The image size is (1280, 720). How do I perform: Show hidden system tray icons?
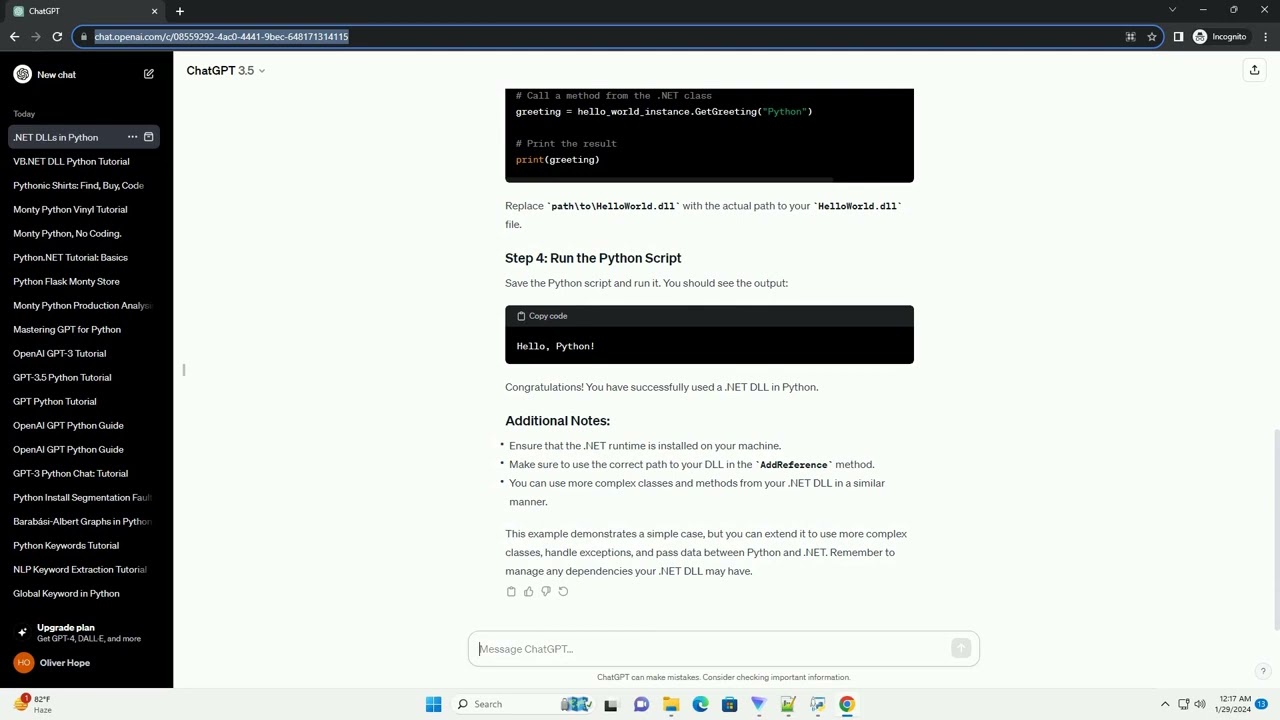pyautogui.click(x=1165, y=704)
